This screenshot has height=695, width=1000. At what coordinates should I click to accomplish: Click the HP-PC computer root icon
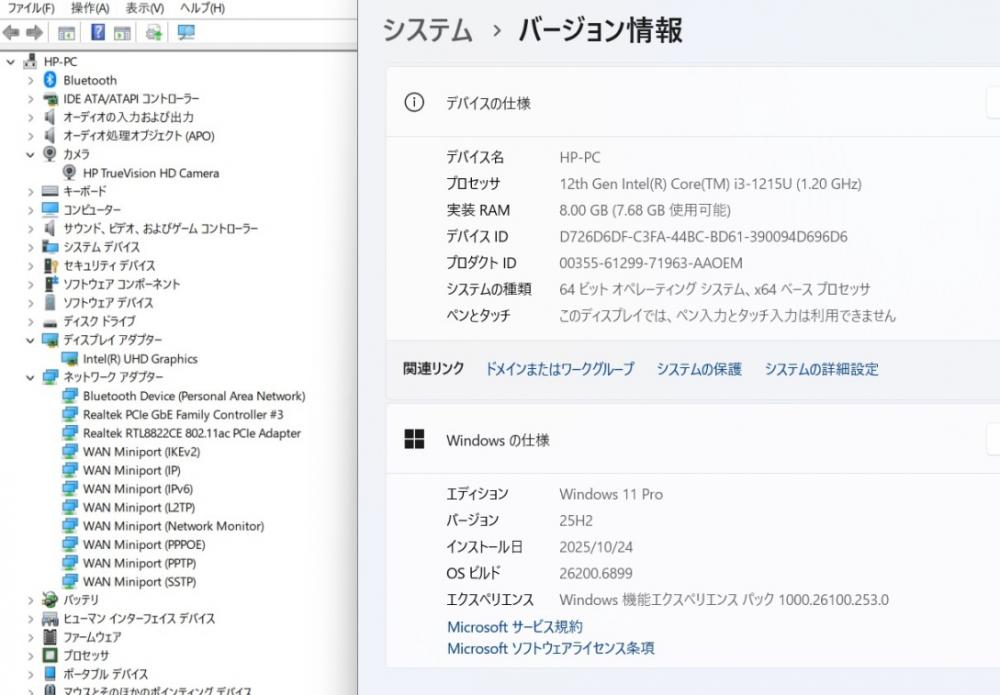click(x=30, y=61)
